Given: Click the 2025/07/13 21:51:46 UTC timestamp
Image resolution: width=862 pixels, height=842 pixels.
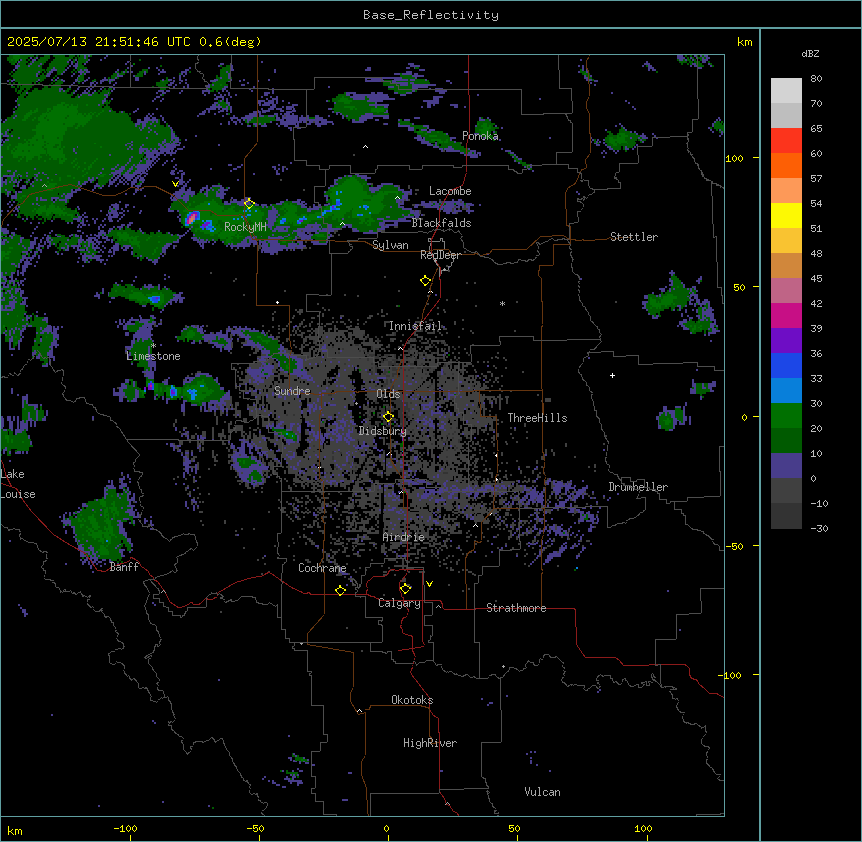Looking at the screenshot, I should tap(99, 42).
